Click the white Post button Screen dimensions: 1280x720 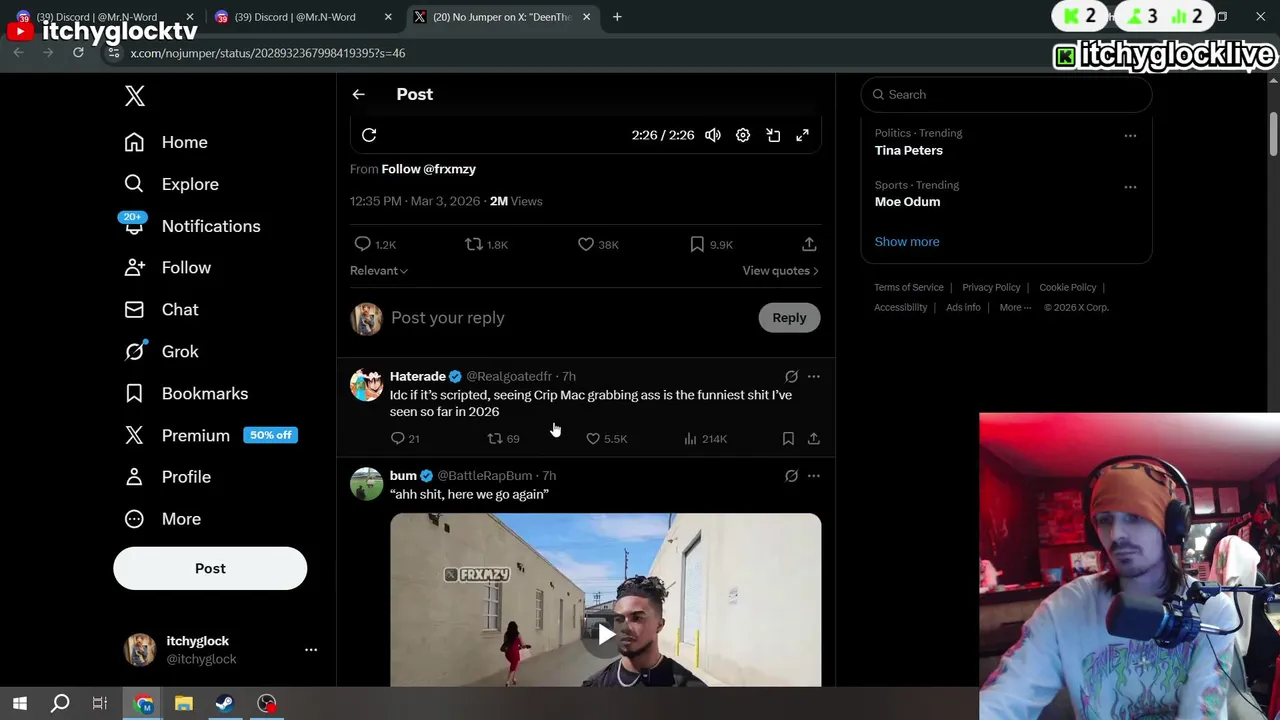pyautogui.click(x=210, y=568)
